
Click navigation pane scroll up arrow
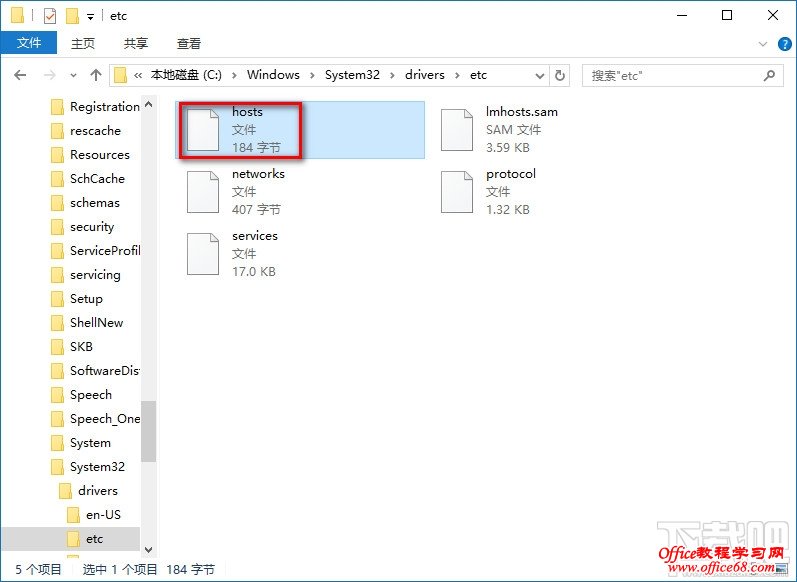click(x=148, y=104)
